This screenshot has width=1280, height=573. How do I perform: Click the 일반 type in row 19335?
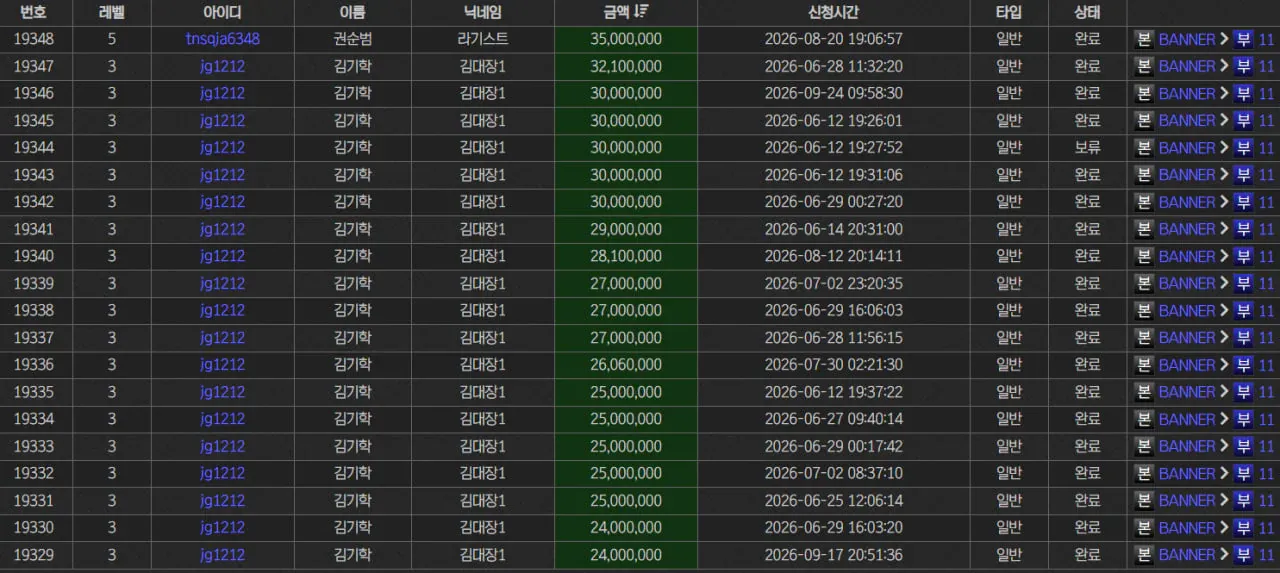(1009, 392)
